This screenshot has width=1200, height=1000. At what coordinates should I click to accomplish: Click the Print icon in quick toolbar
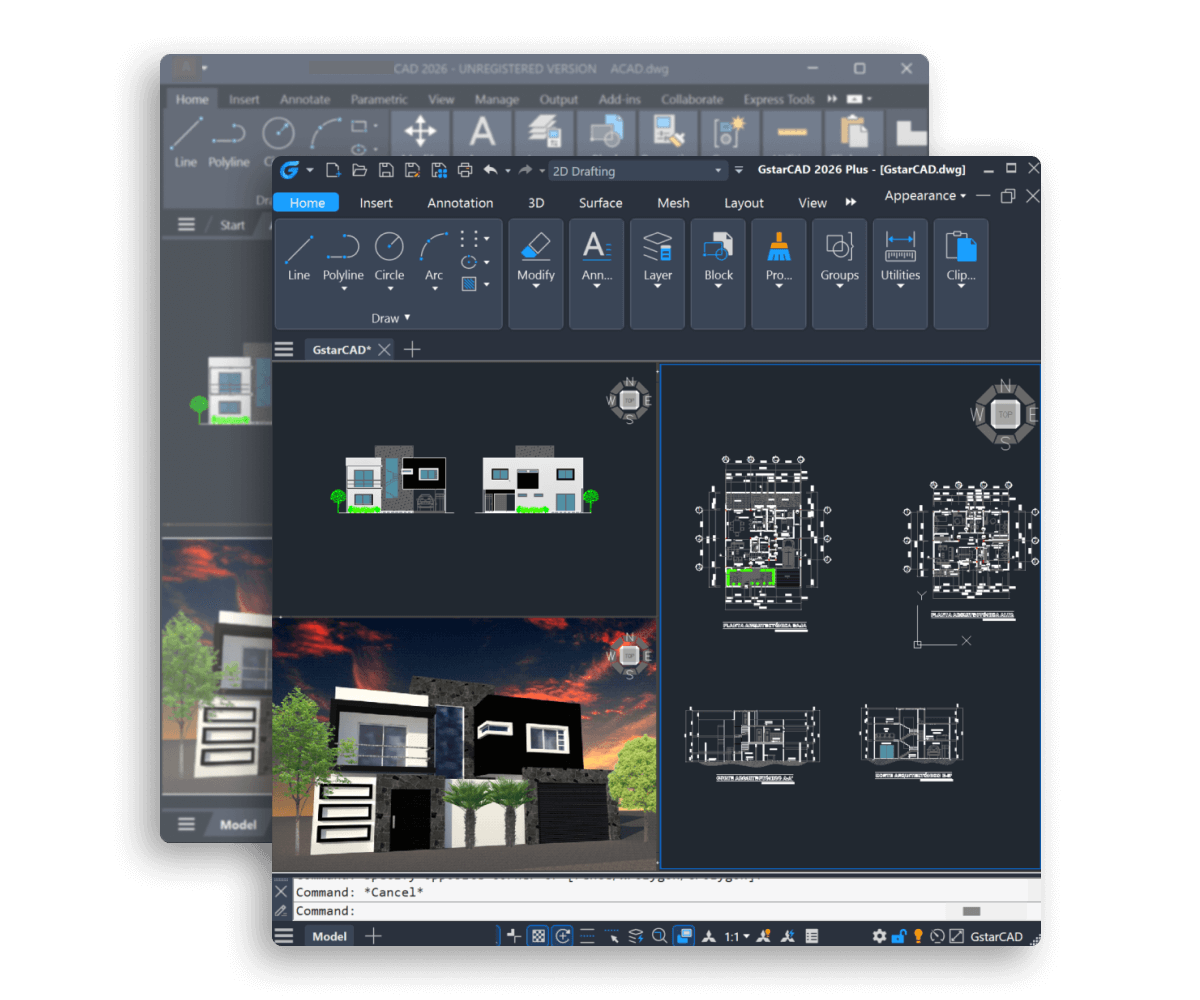tap(464, 170)
